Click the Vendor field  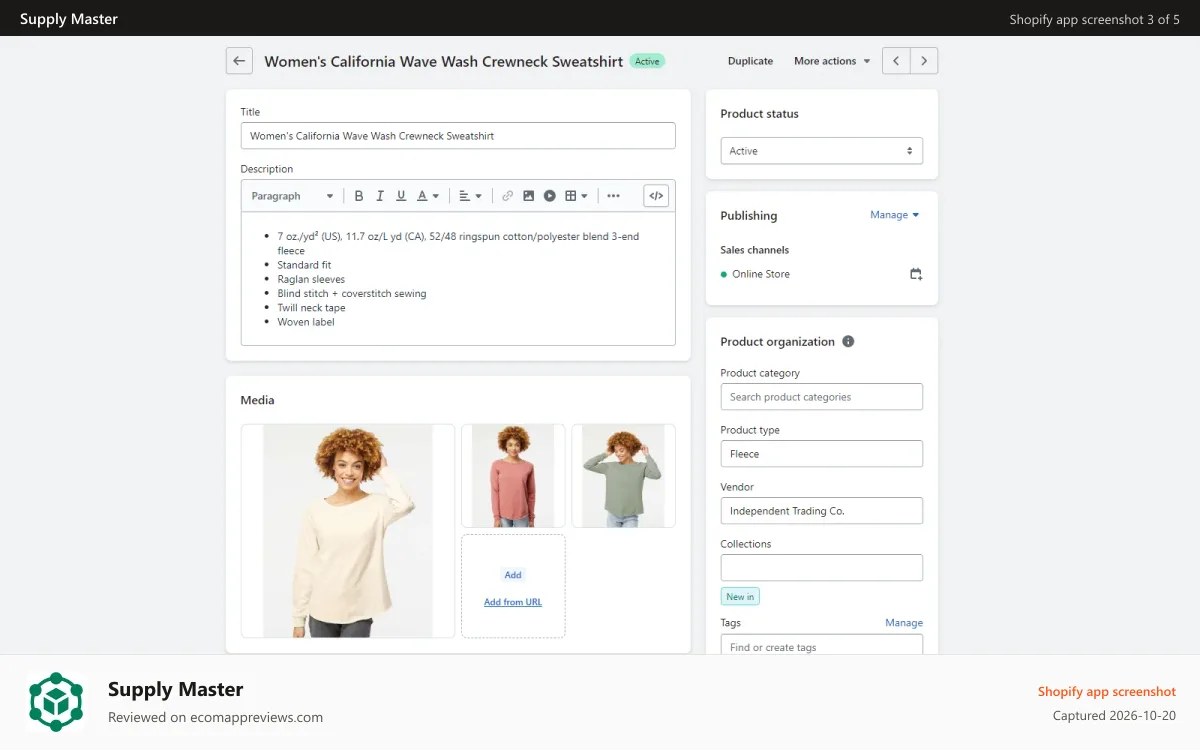[x=822, y=511]
